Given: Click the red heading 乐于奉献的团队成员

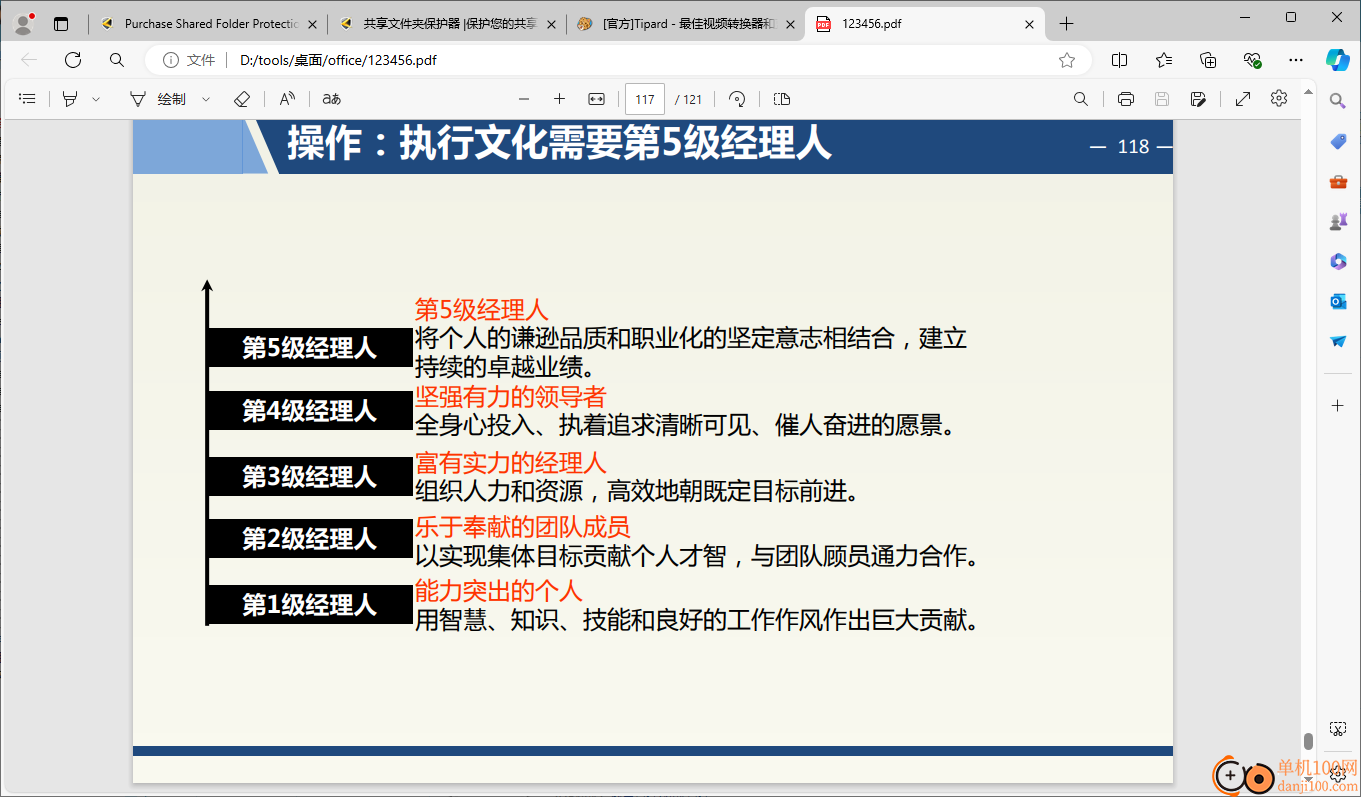Looking at the screenshot, I should (x=522, y=527).
